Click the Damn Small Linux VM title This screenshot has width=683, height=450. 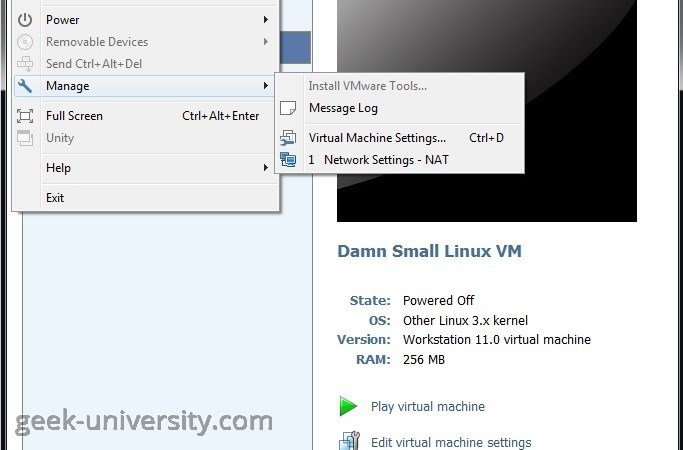pos(429,251)
